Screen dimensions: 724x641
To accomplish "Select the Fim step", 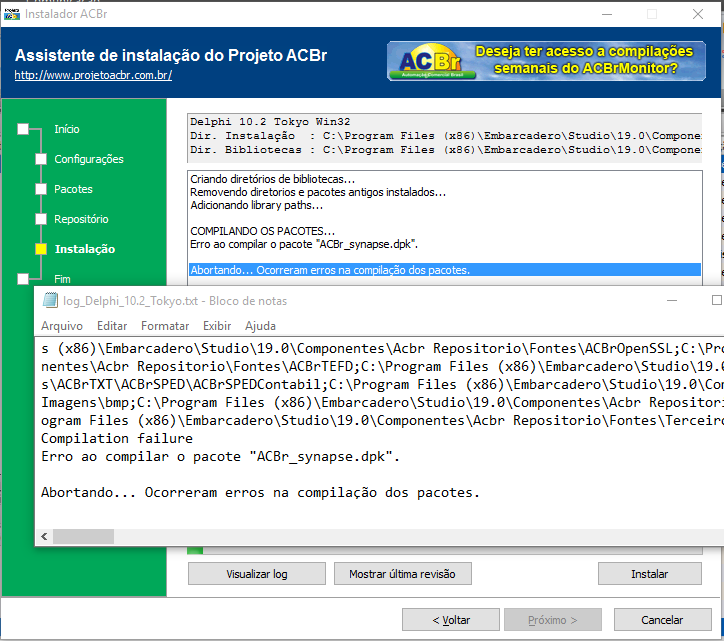I will pyautogui.click(x=62, y=279).
